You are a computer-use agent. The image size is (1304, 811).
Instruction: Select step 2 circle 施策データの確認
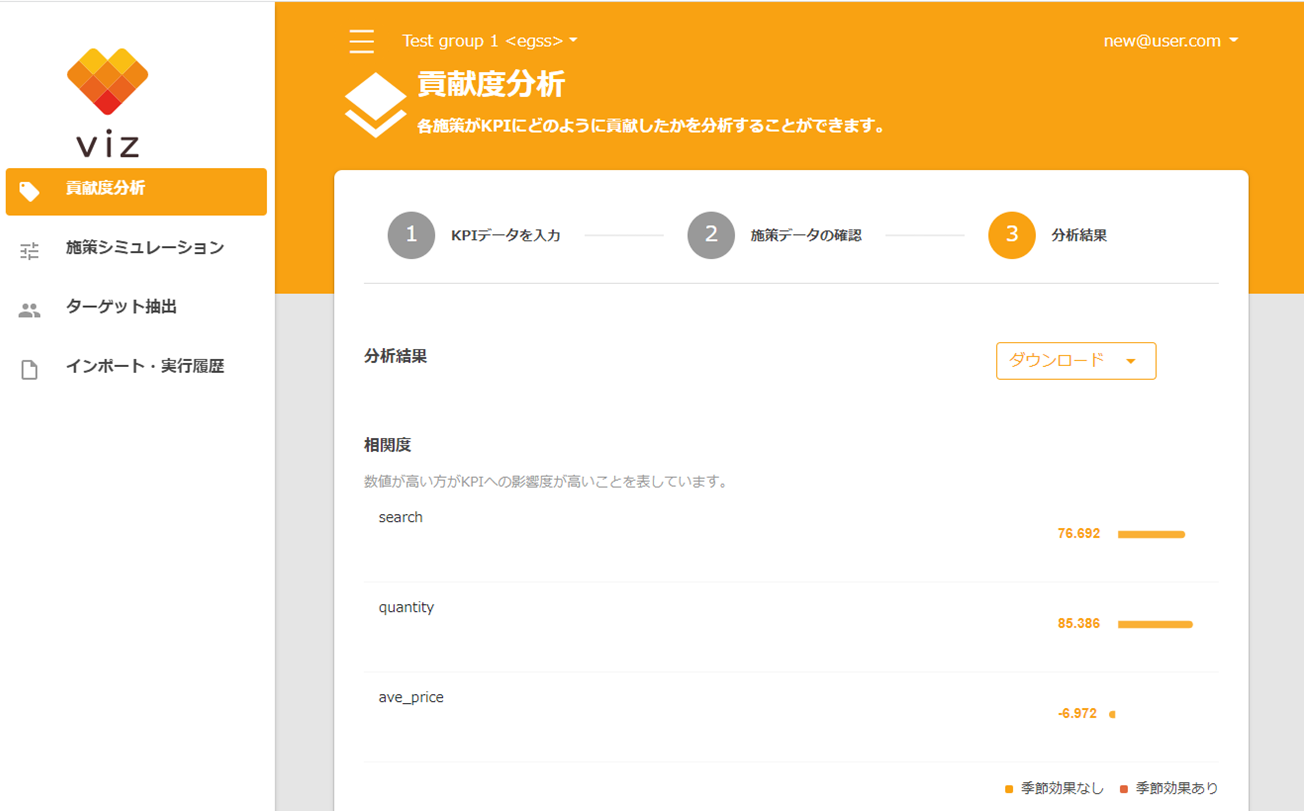(711, 235)
